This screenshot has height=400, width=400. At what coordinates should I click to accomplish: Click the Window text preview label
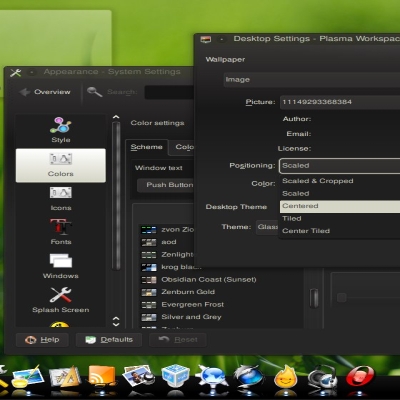pos(159,168)
